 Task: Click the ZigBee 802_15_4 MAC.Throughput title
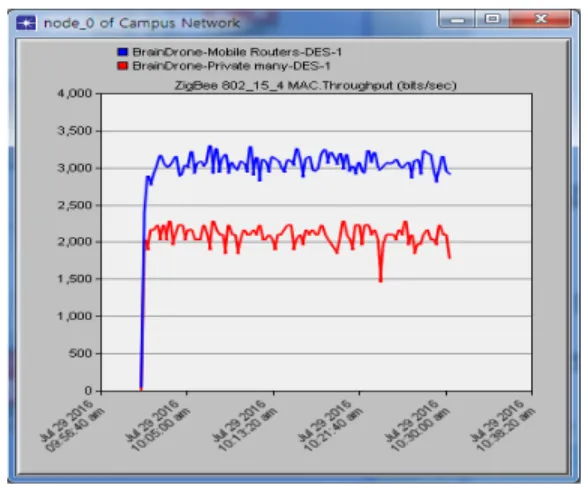315,85
